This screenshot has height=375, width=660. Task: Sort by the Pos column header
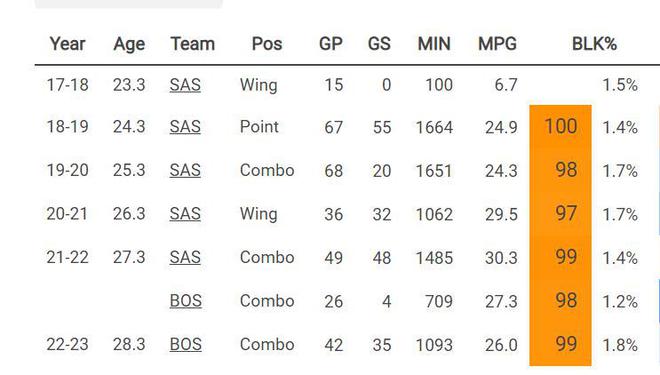point(267,44)
